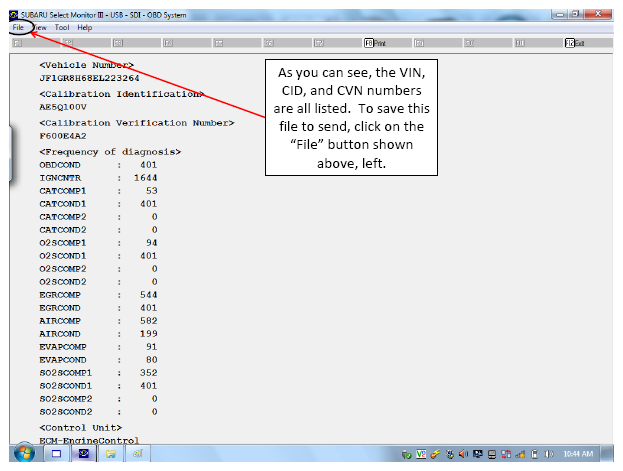Click the <Frequency of diagnosis> heading
Screen dimensions: 623x471
coord(110,152)
